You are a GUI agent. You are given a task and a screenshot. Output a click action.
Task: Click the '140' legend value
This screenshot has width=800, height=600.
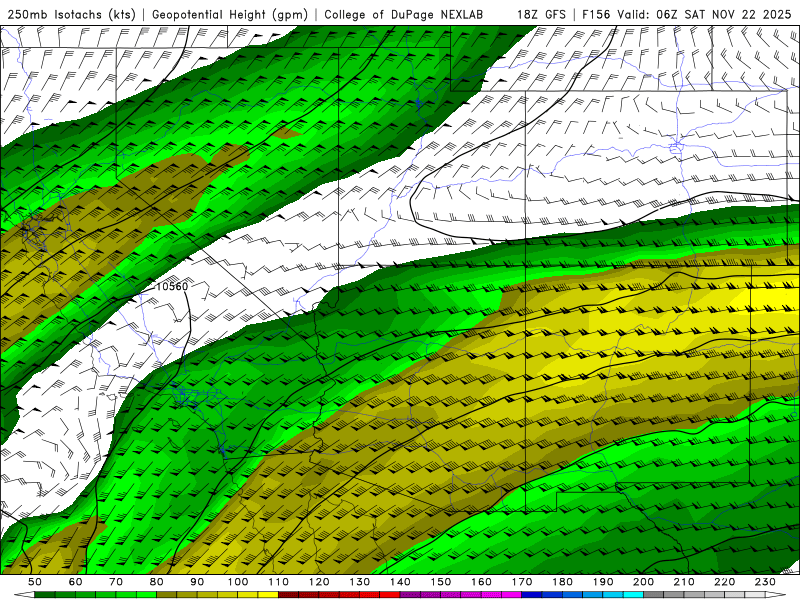(400, 582)
